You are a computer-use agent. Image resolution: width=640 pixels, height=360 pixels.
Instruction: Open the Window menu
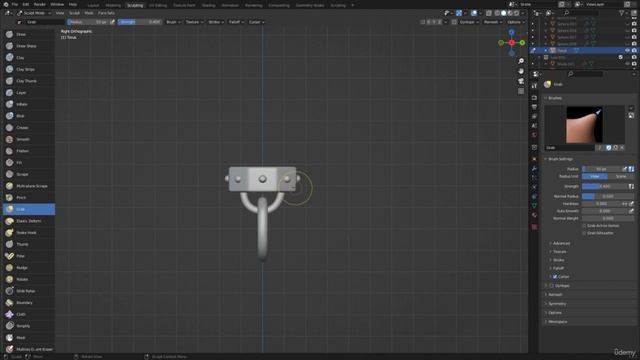pos(57,4)
